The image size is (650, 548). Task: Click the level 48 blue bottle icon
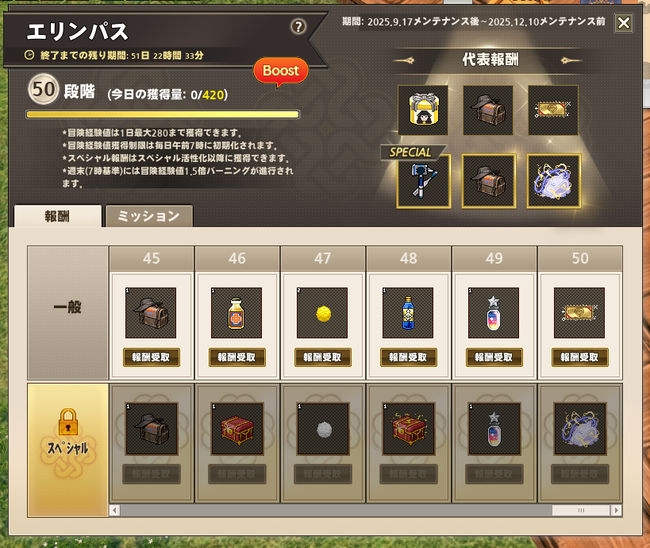[x=408, y=313]
